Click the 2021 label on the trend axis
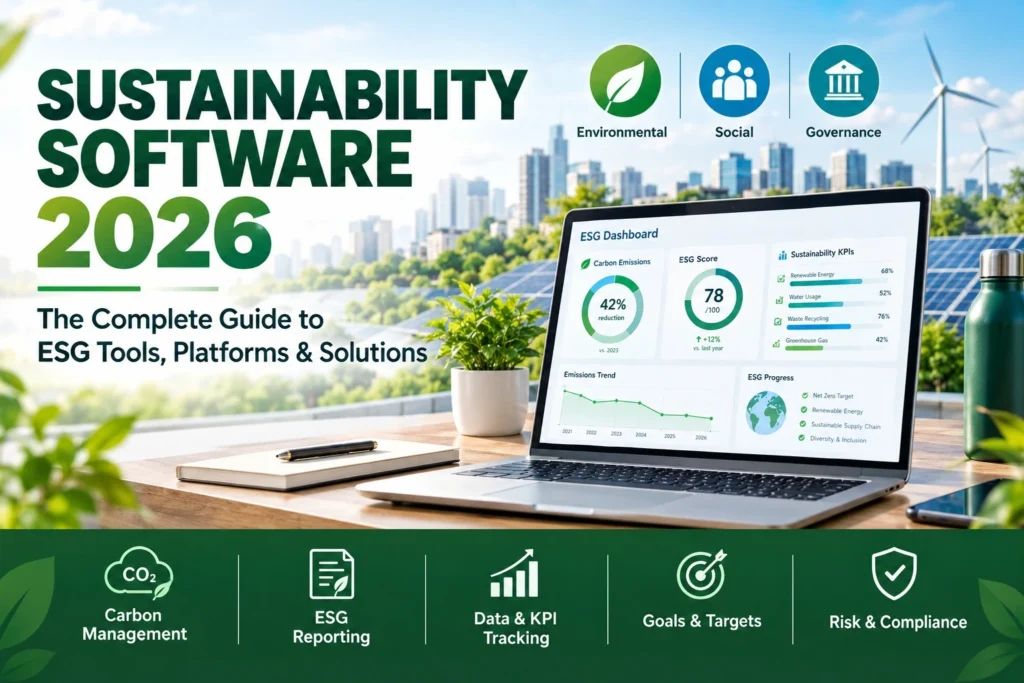 click(x=567, y=432)
